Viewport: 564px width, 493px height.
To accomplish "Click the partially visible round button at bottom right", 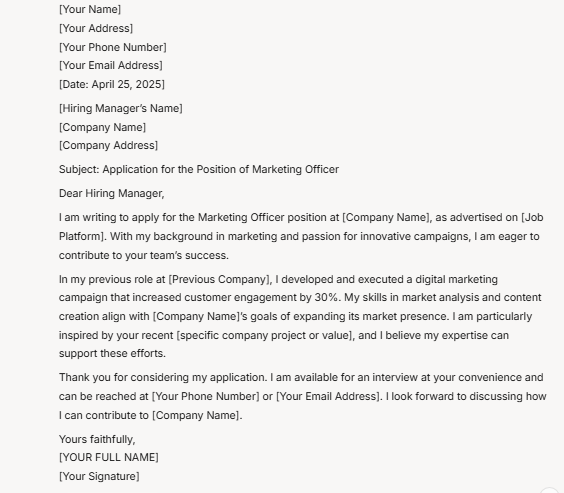I will pyautogui.click(x=550, y=490).
